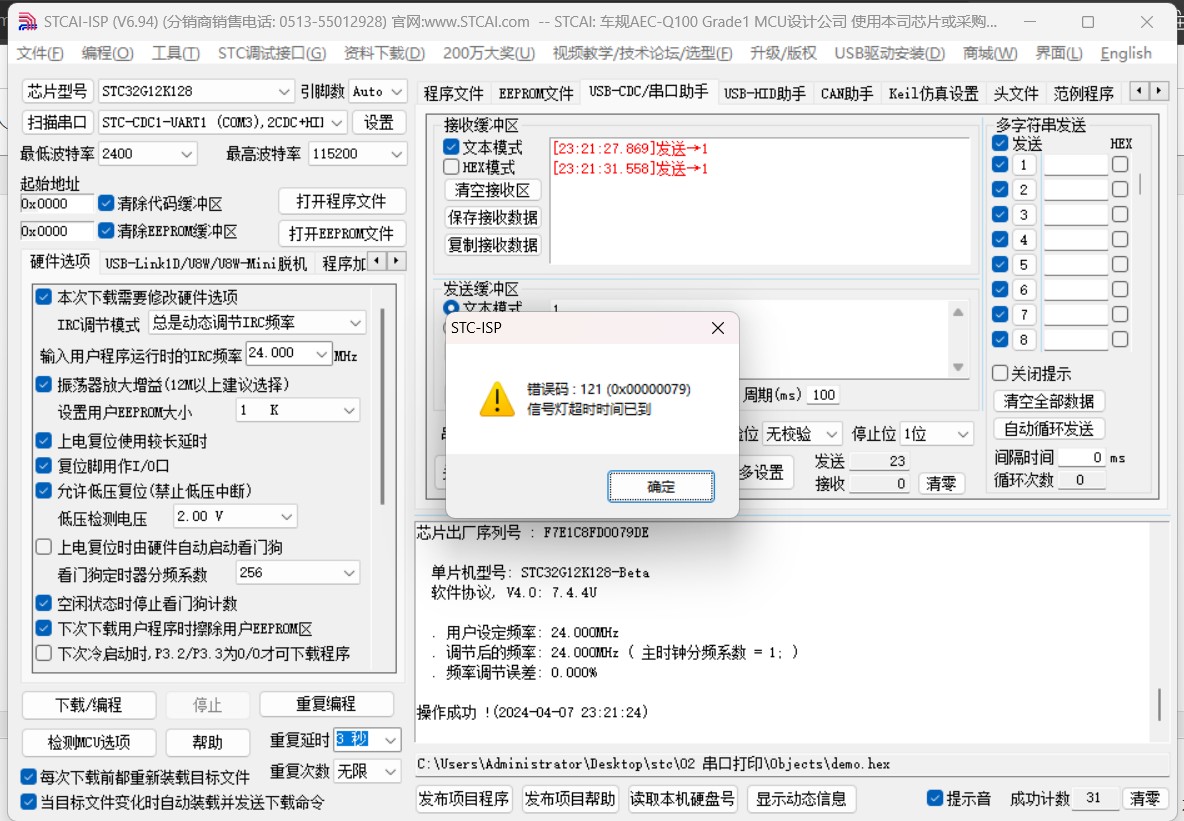Toggle 清除EEPROM缓冲区 checkbox

106,231
